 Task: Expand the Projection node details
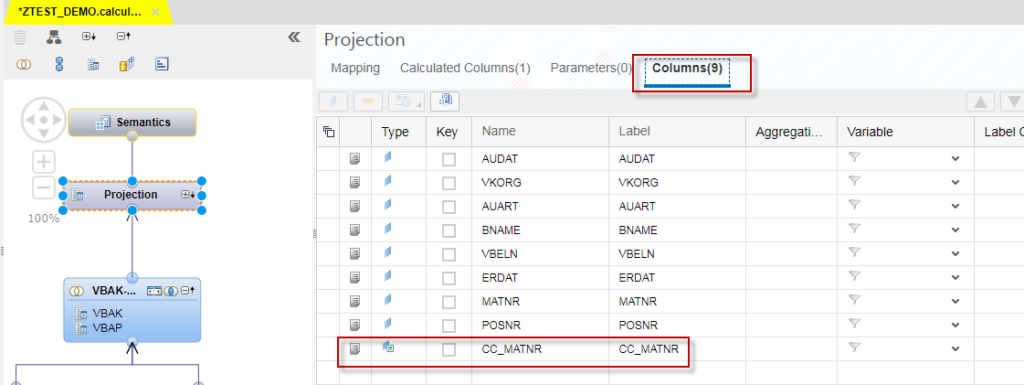click(188, 194)
